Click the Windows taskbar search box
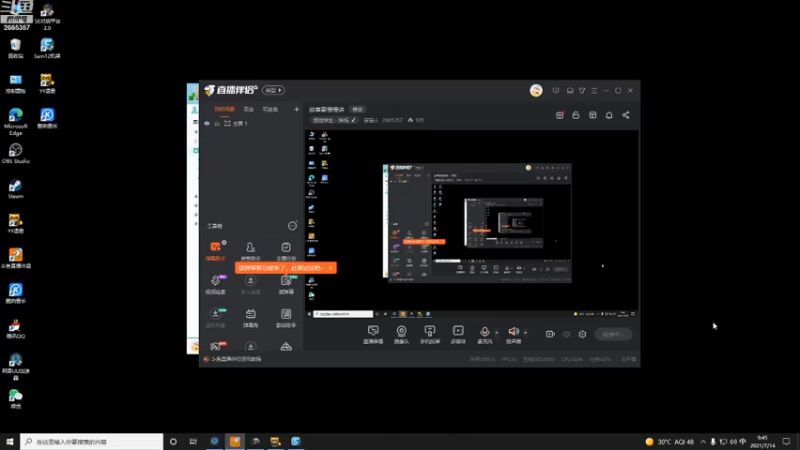The height and width of the screenshot is (450, 800). 92,442
